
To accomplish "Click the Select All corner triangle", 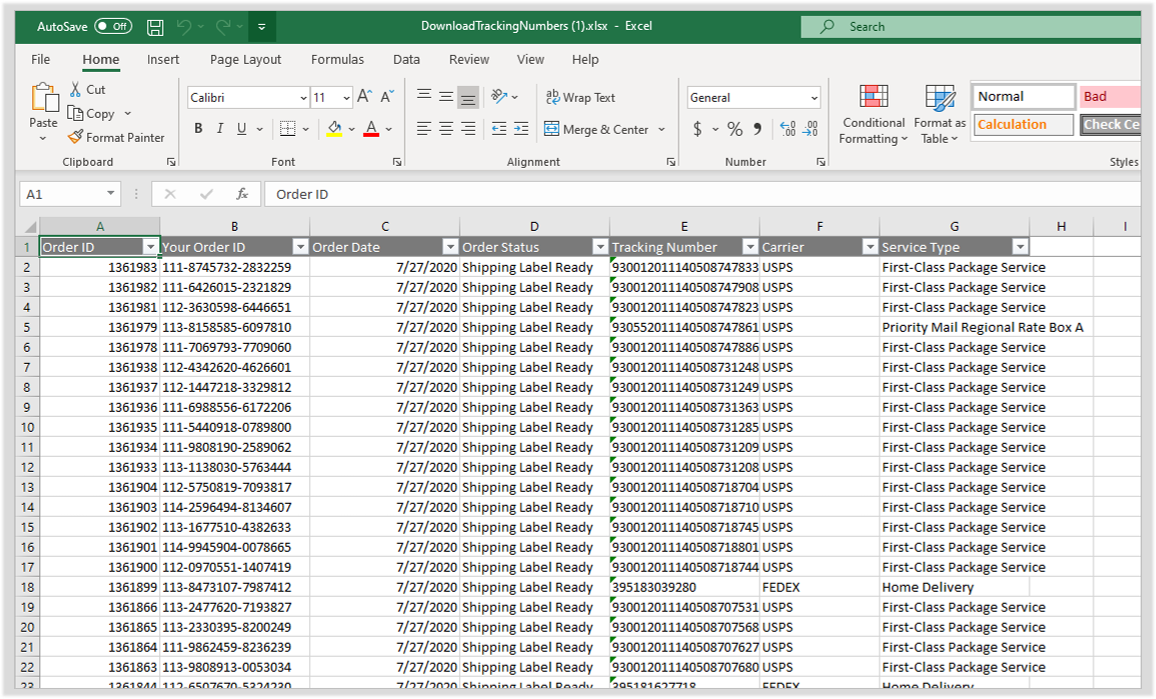I will pyautogui.click(x=29, y=226).
